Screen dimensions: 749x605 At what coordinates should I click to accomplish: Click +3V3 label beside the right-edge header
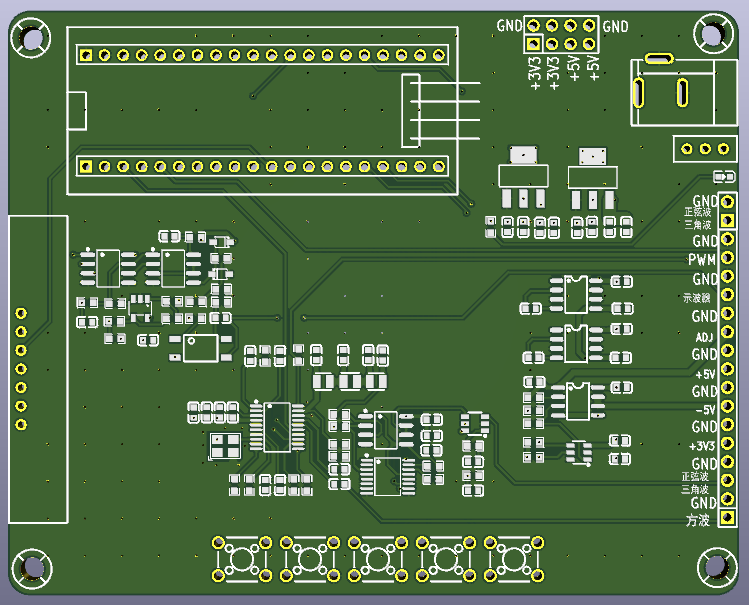(702, 446)
